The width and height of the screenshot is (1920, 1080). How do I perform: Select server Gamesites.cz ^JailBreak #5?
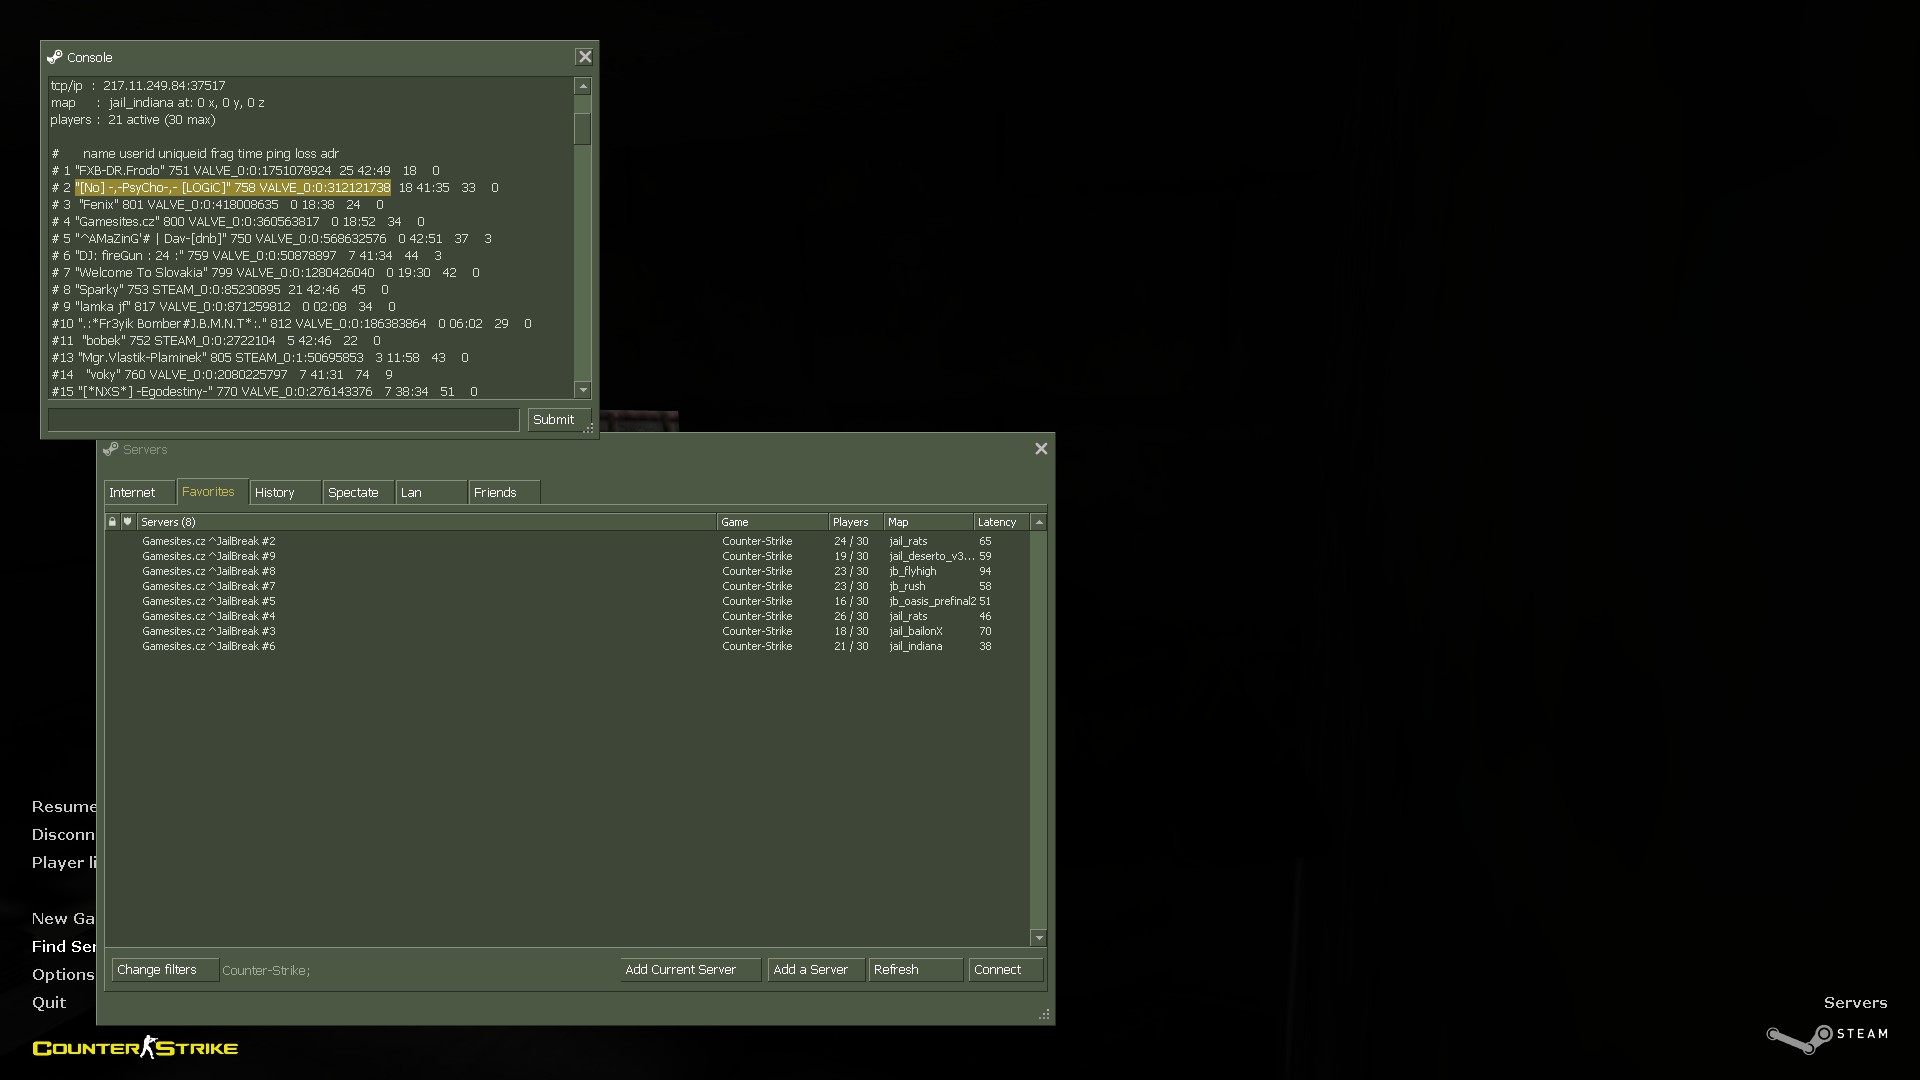point(567,601)
